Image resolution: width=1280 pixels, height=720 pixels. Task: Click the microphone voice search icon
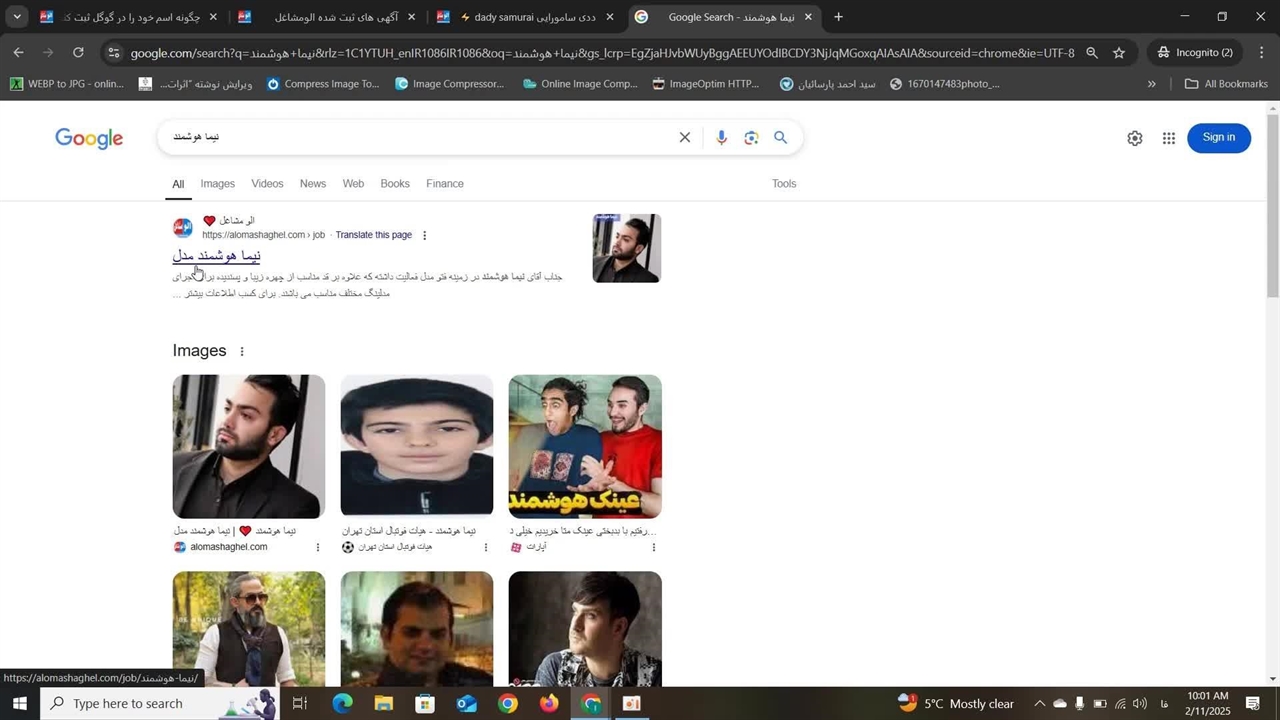721,138
